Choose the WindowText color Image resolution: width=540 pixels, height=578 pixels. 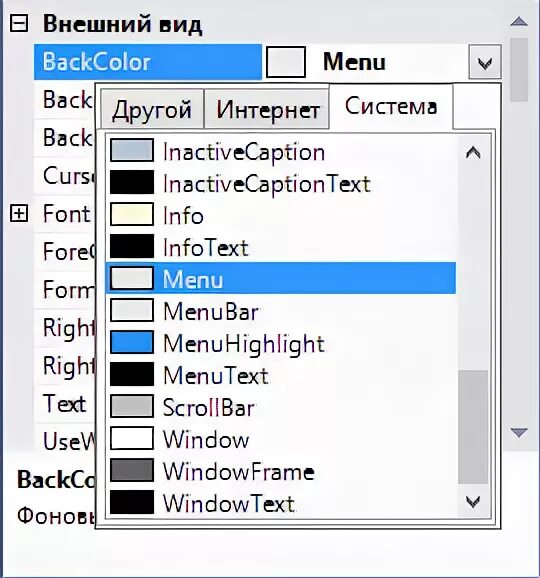[x=281, y=503]
